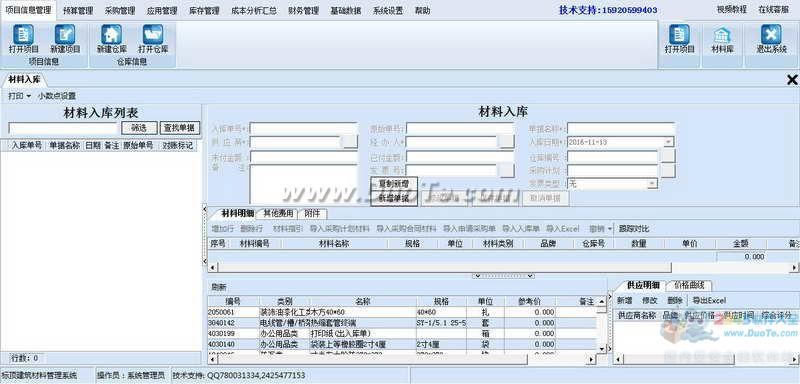Click the 打开项目 icon in 项目信息 group
This screenshot has width=800, height=384.
tap(23, 35)
